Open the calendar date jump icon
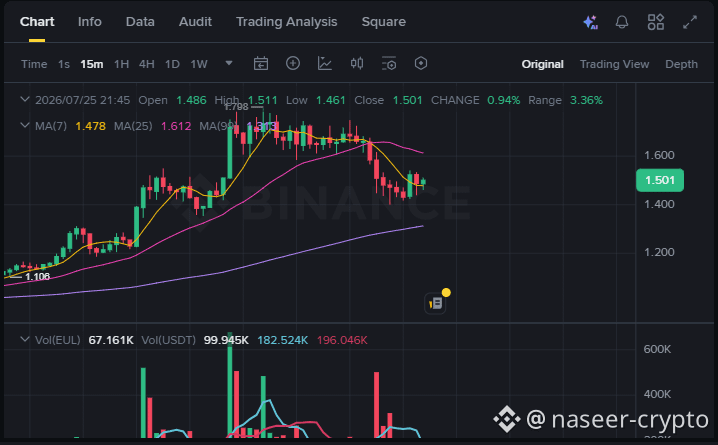 pyautogui.click(x=261, y=64)
